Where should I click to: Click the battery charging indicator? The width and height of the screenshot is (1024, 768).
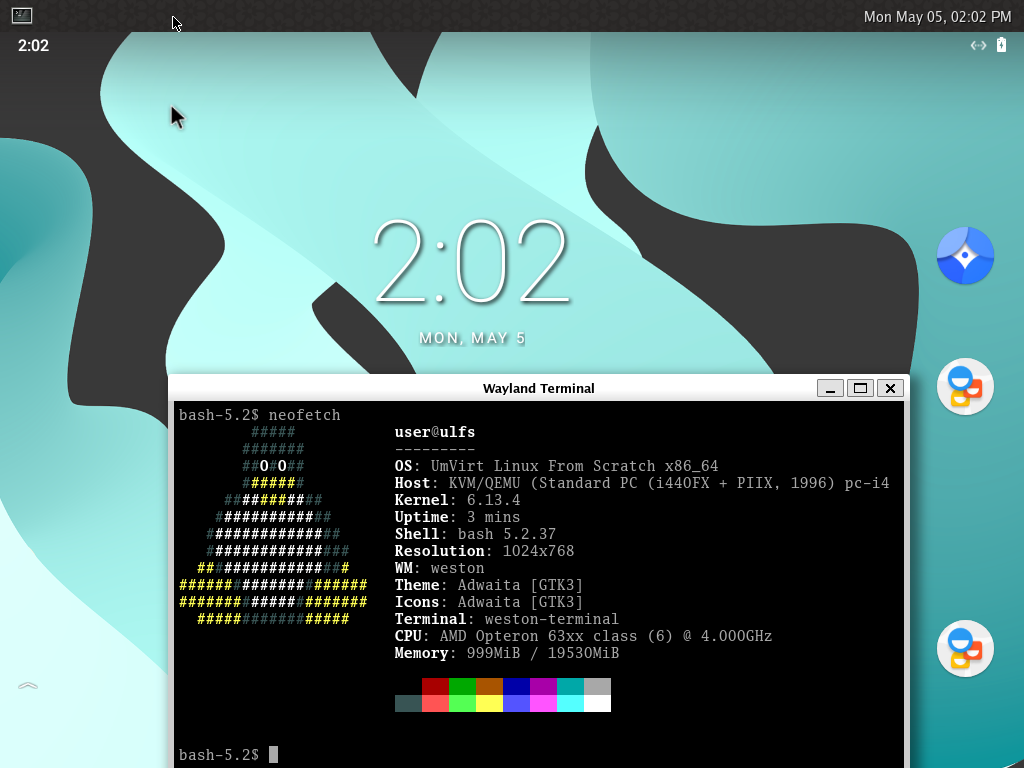pyautogui.click(x=1000, y=45)
